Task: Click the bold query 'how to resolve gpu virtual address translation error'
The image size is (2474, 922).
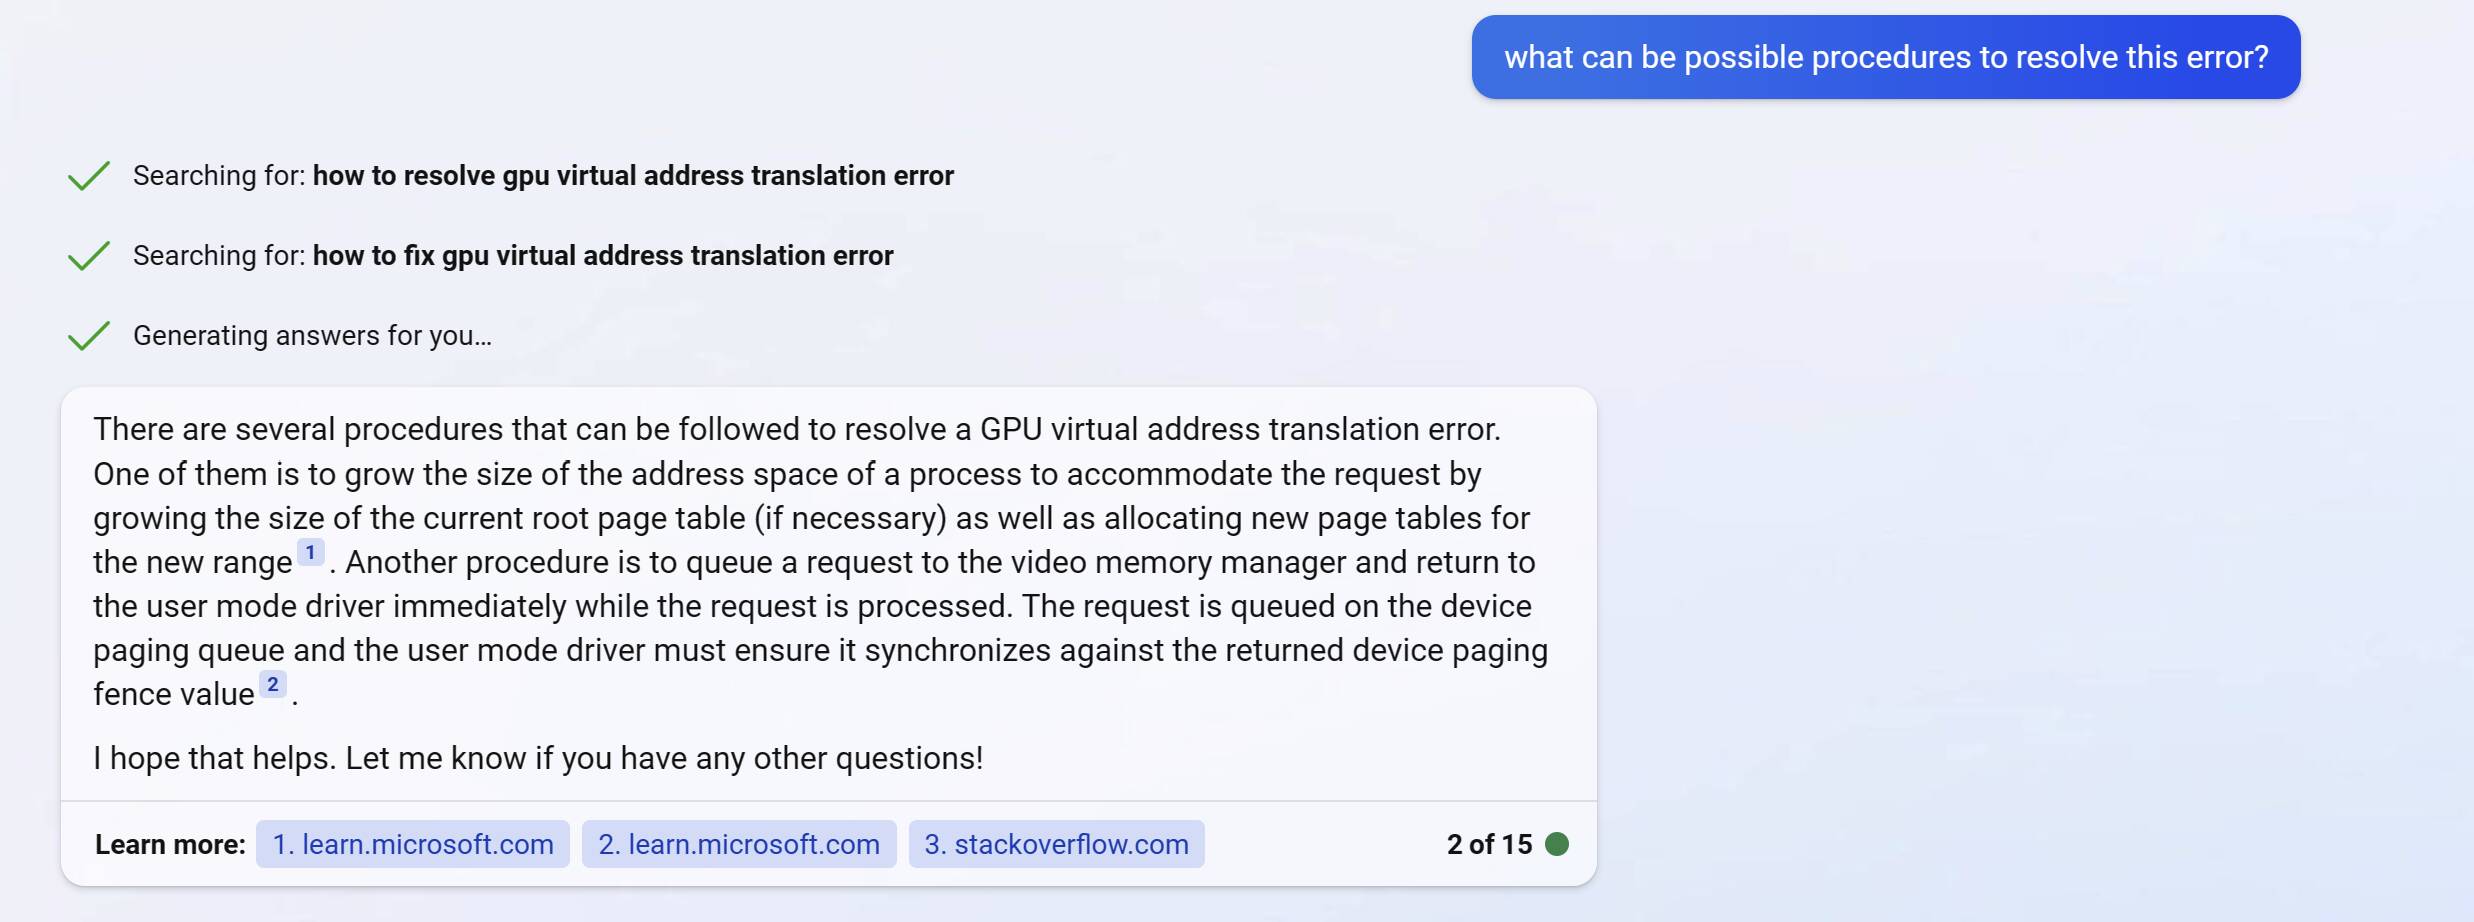Action: (633, 176)
